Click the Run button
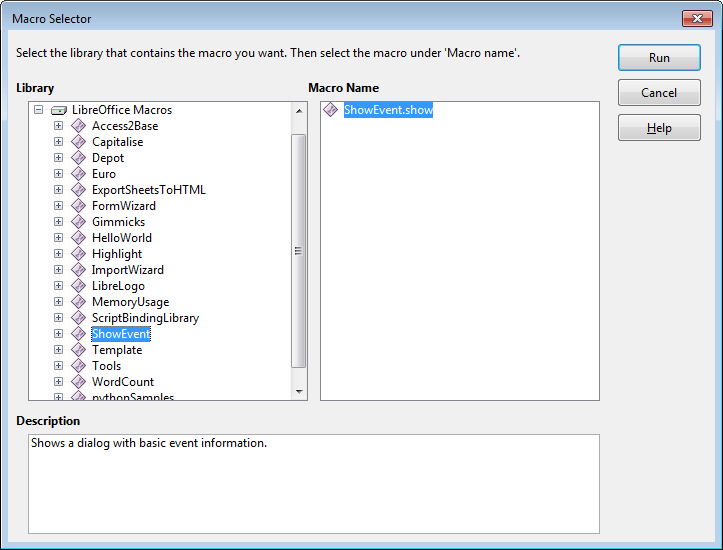This screenshot has width=723, height=550. (659, 58)
